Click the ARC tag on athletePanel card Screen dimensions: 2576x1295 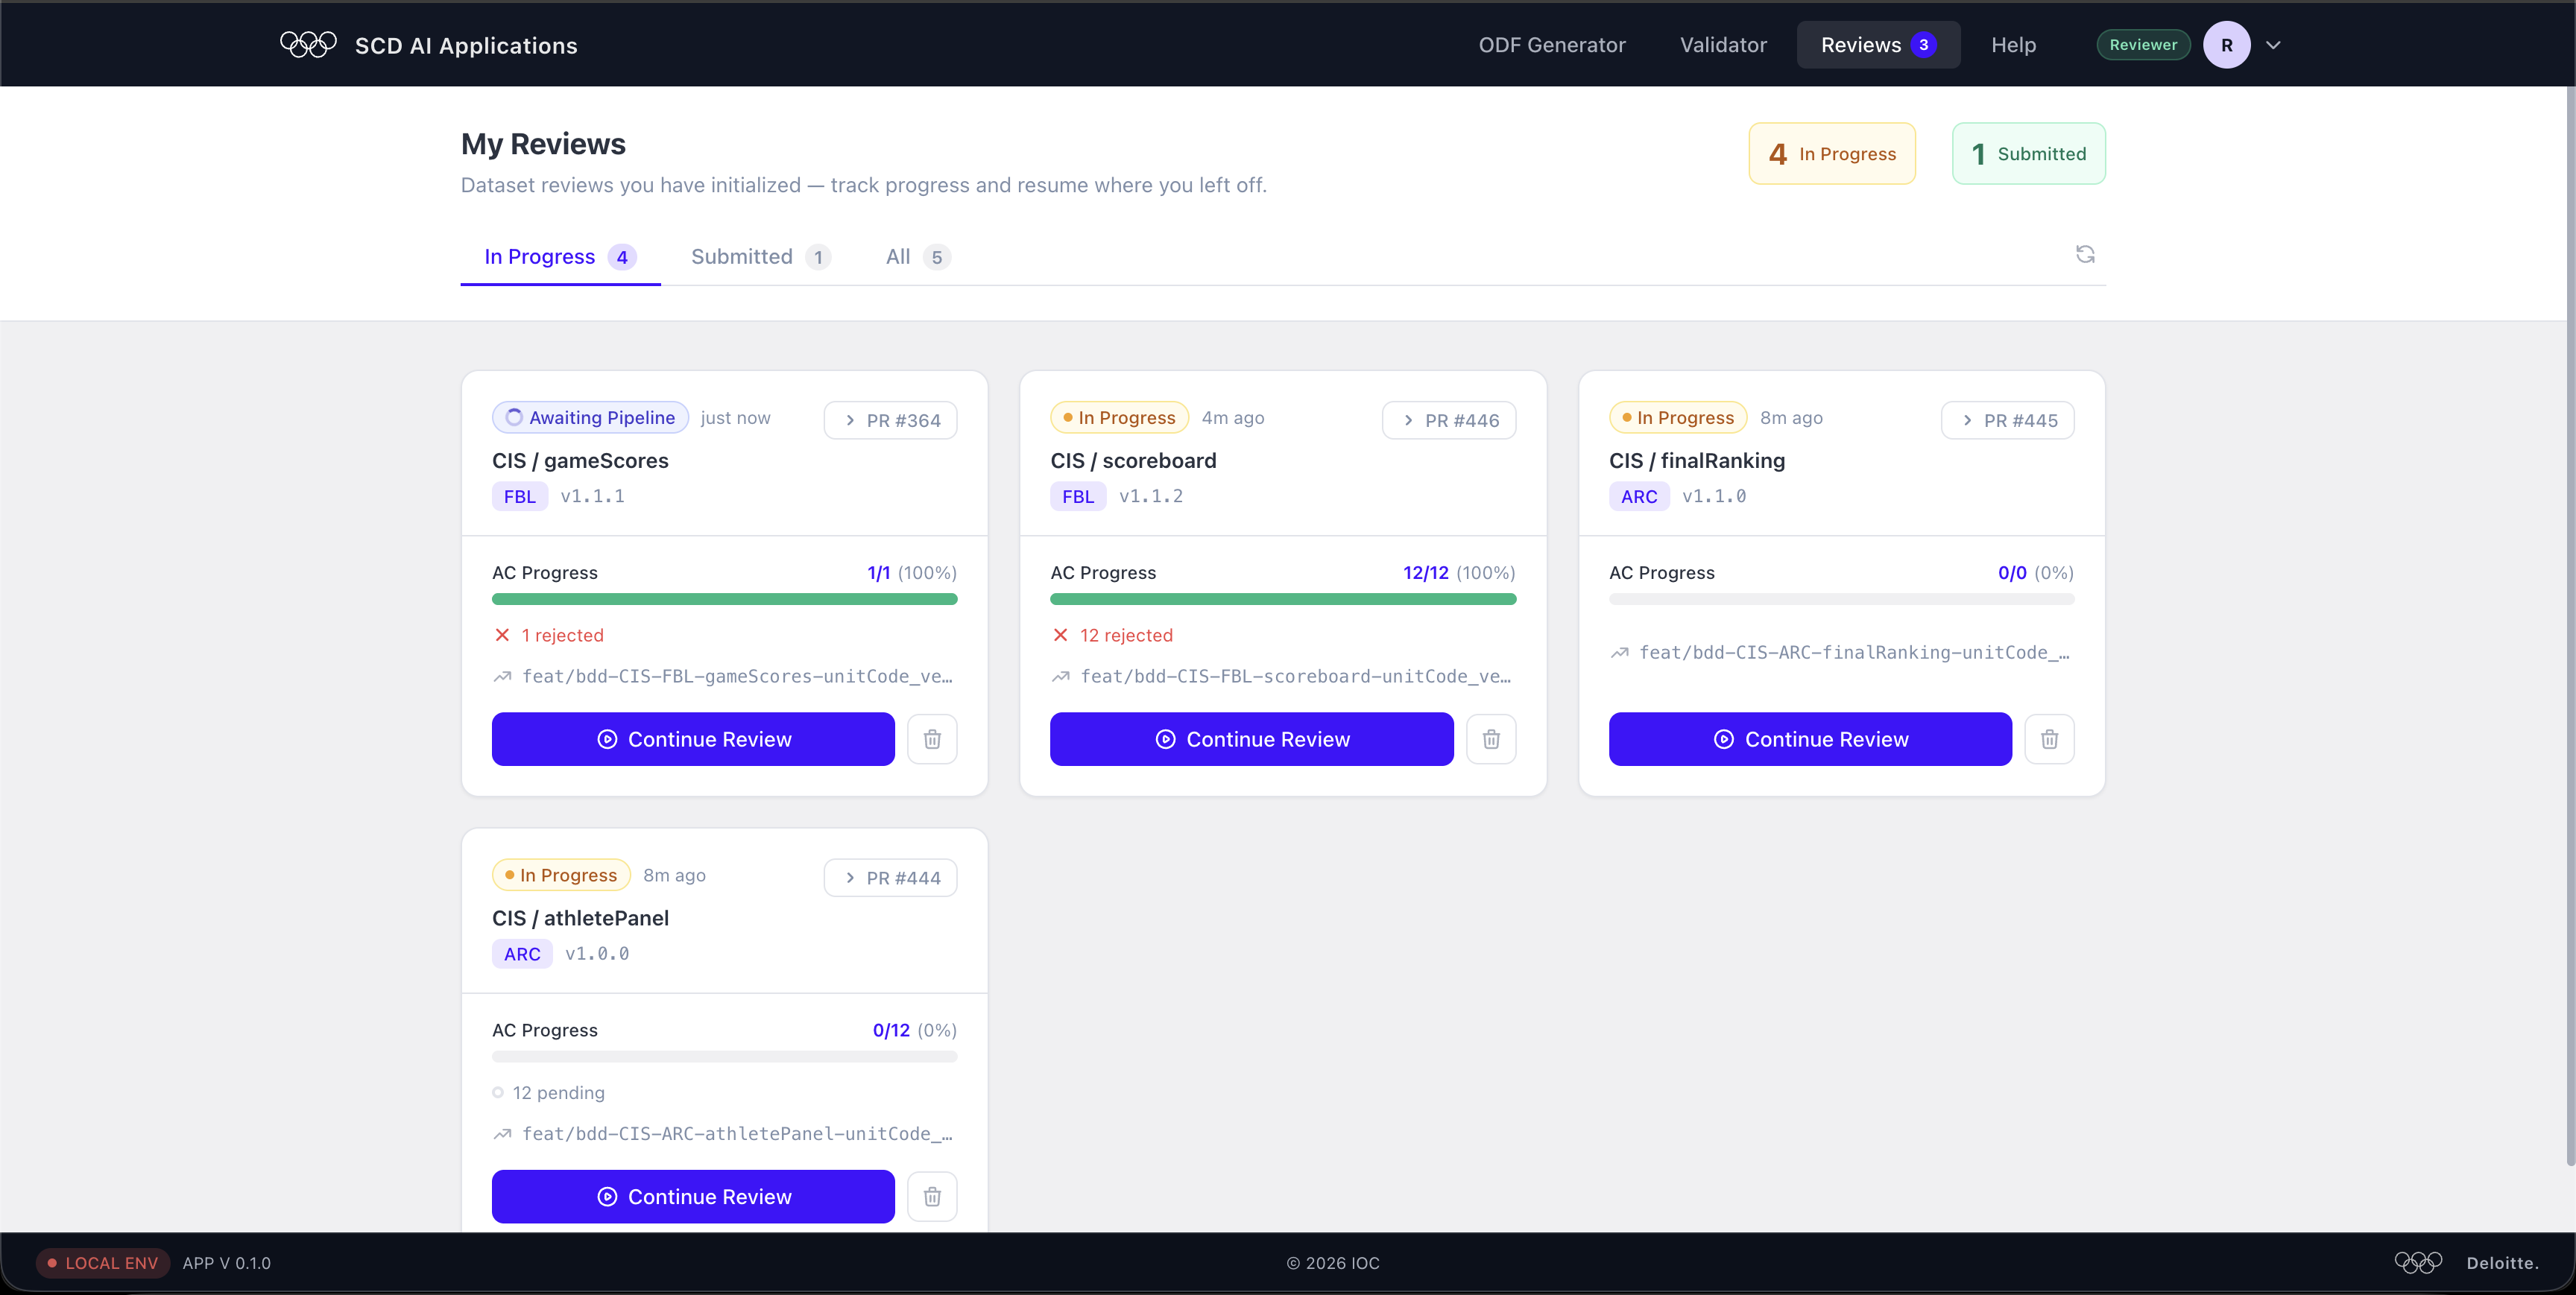pyautogui.click(x=522, y=953)
